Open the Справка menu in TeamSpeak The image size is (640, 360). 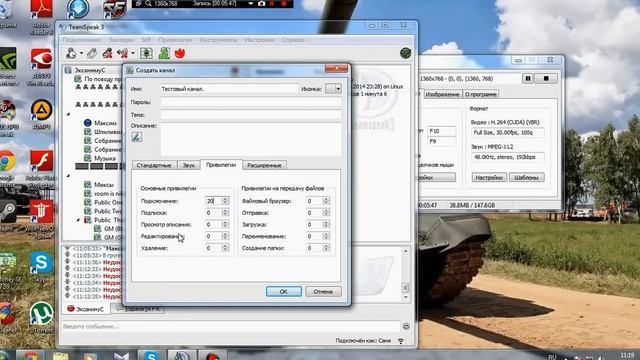click(x=293, y=40)
